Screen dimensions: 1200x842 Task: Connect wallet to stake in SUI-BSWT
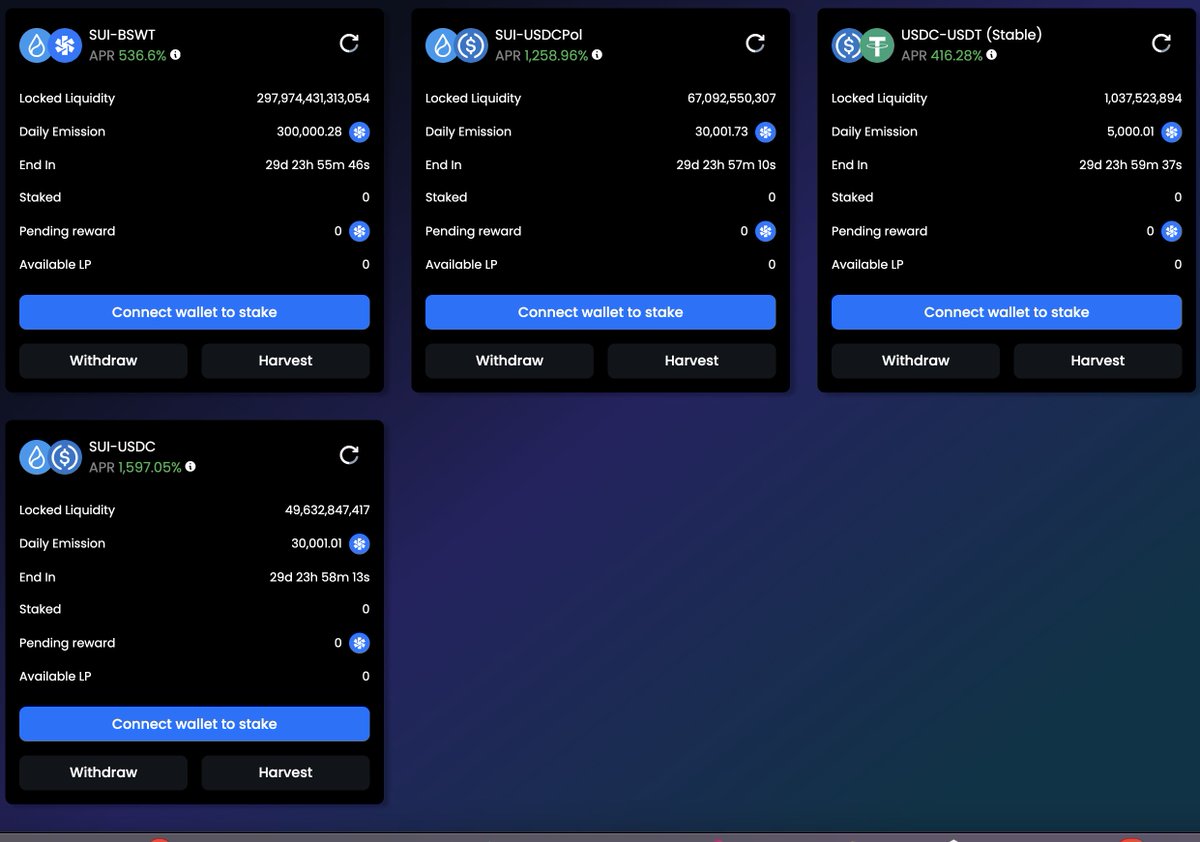coord(194,312)
